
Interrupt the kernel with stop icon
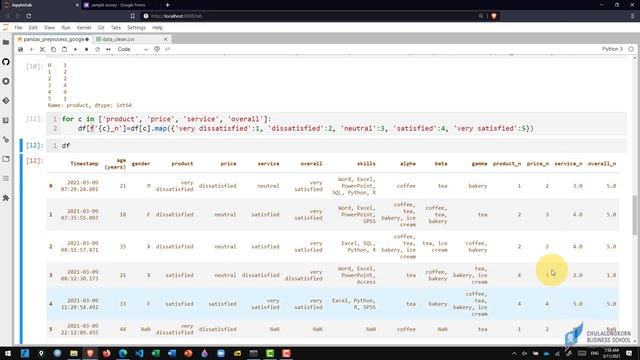click(x=87, y=49)
